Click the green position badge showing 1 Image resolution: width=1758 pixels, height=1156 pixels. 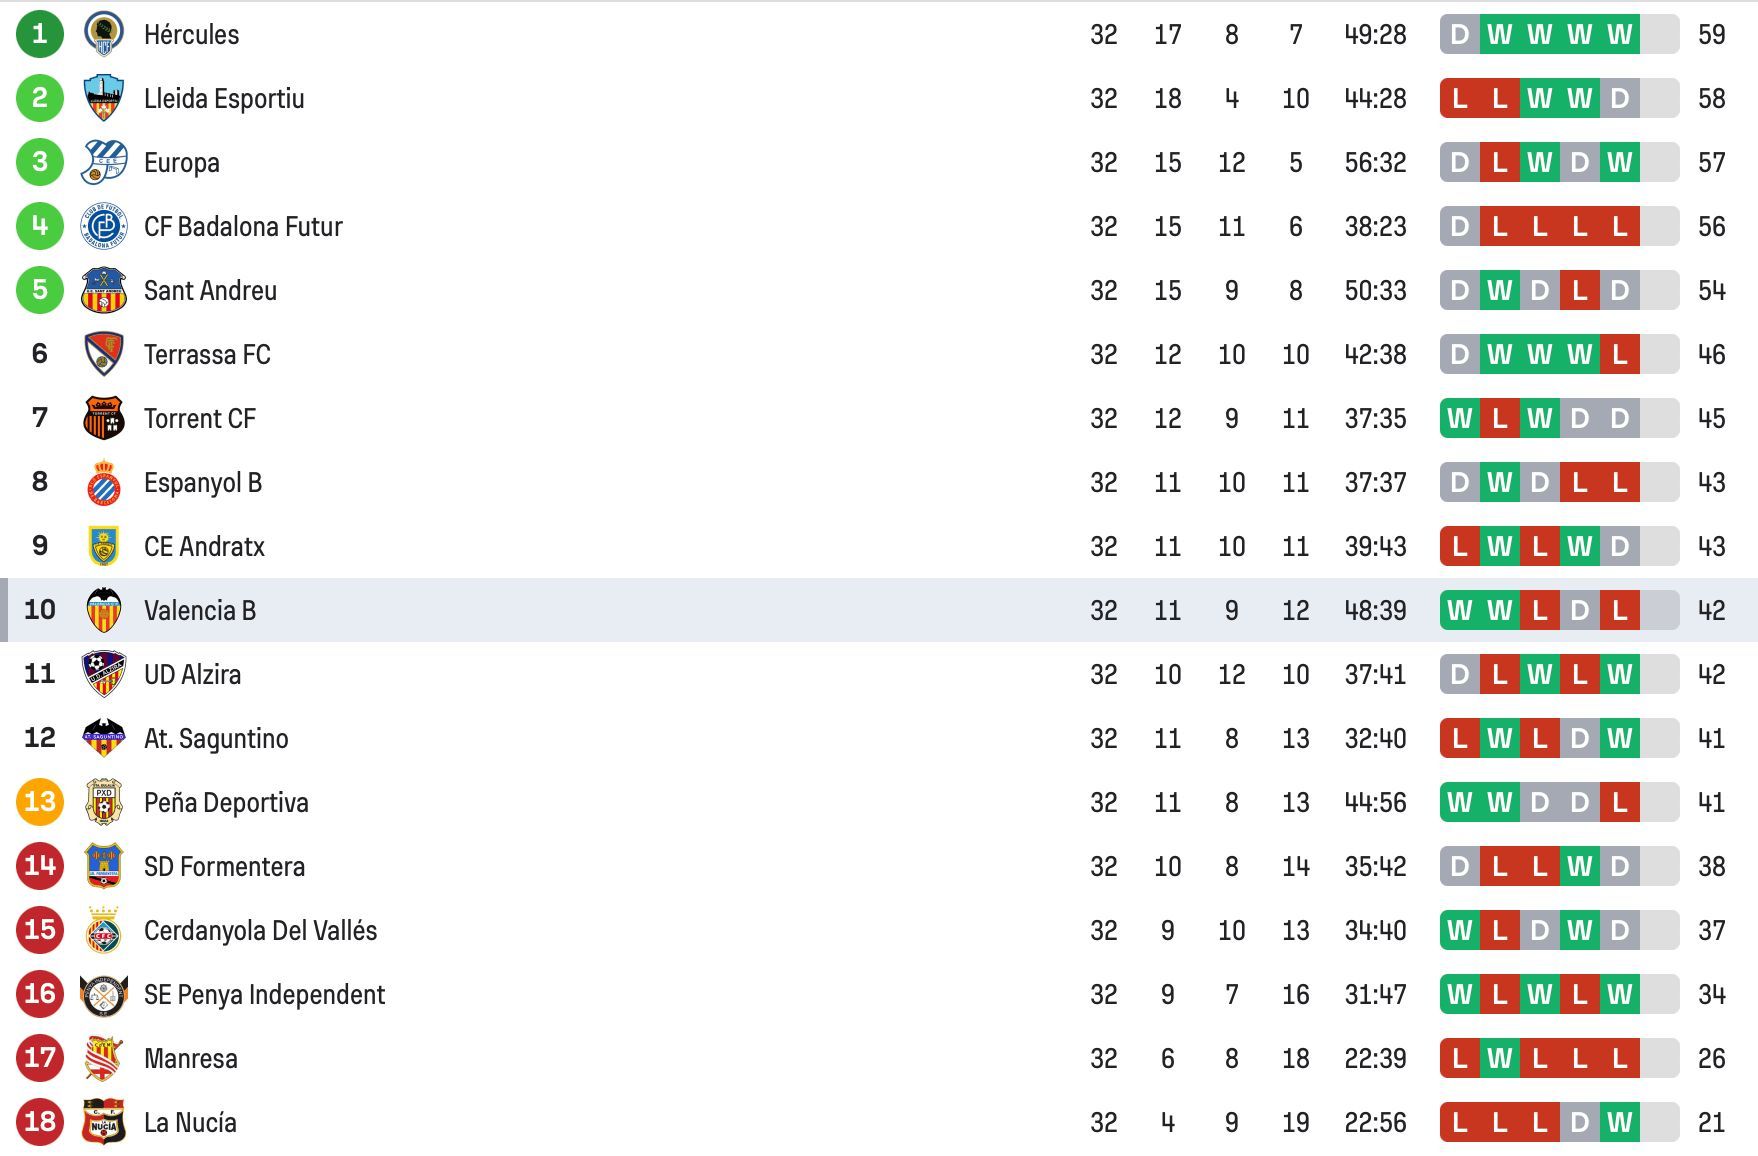point(38,33)
